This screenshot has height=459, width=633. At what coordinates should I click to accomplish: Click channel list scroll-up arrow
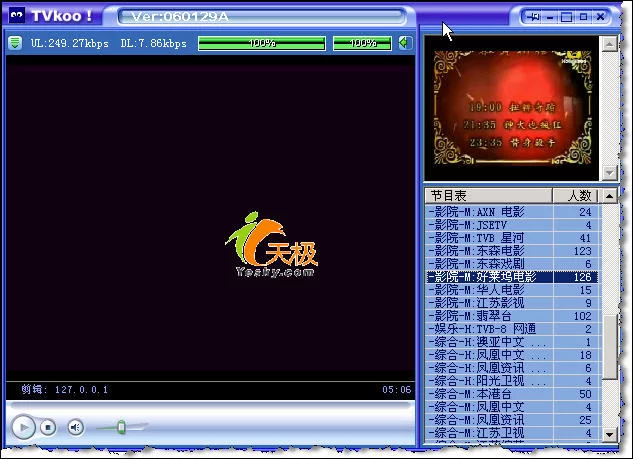609,196
